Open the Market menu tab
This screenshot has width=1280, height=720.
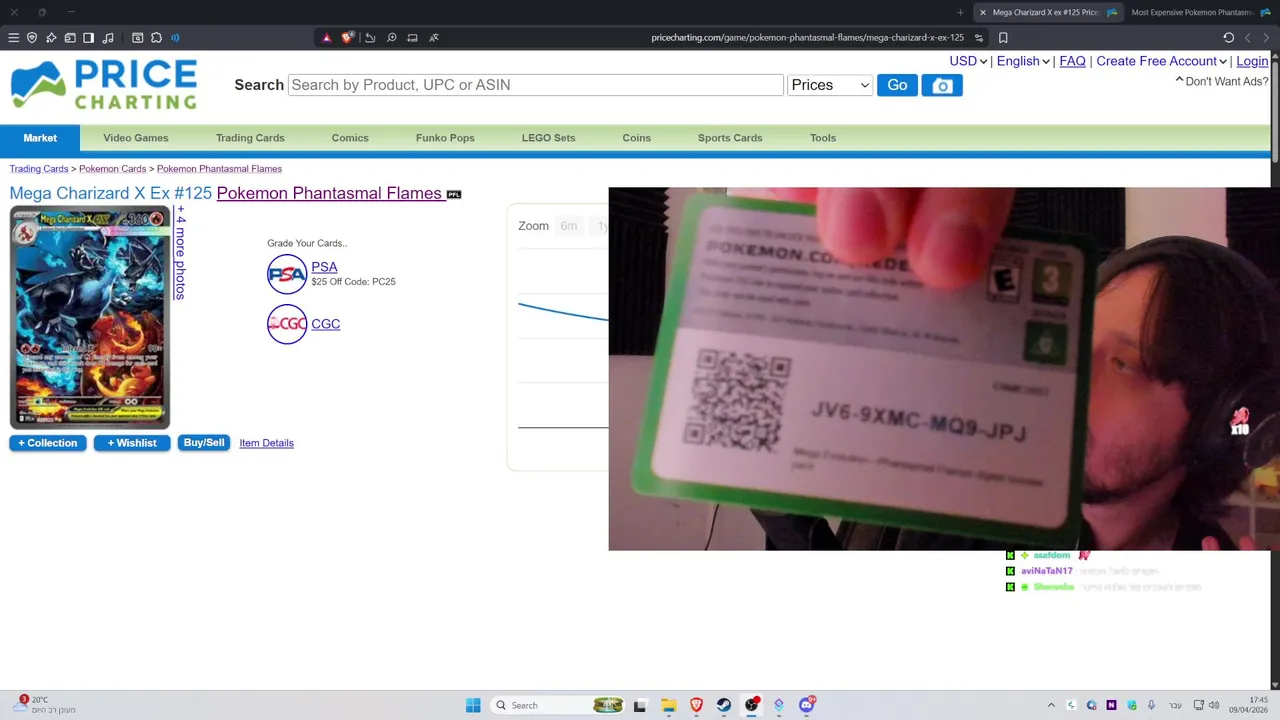click(40, 138)
